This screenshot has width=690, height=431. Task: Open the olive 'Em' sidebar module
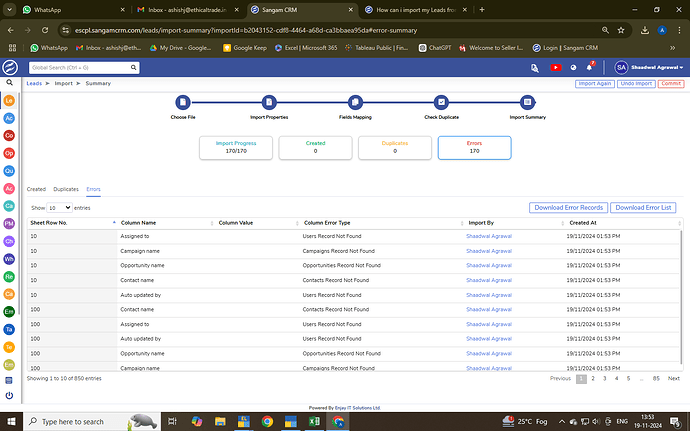tap(9, 365)
